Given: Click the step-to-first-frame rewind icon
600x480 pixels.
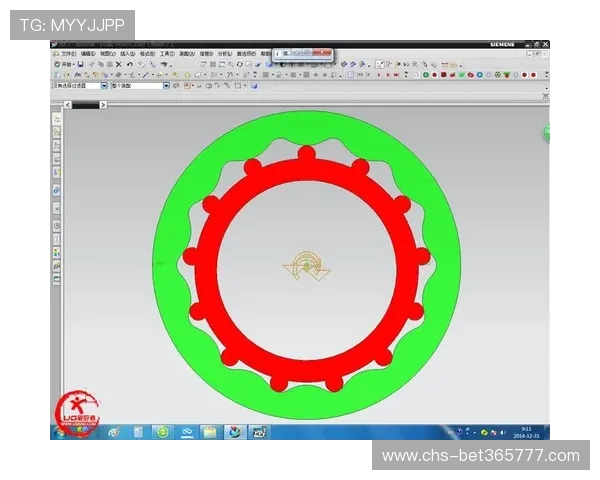Looking at the screenshot, I should (x=360, y=75).
